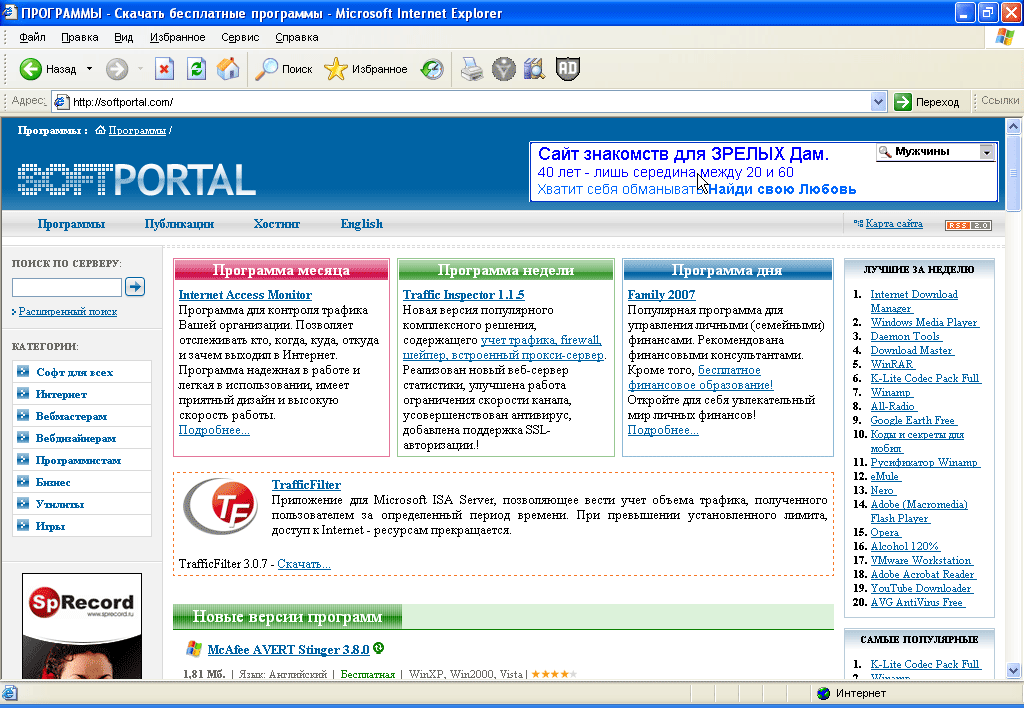This screenshot has height=708, width=1024.
Task: Open the Forward button history dropdown arrow
Action: [140, 69]
